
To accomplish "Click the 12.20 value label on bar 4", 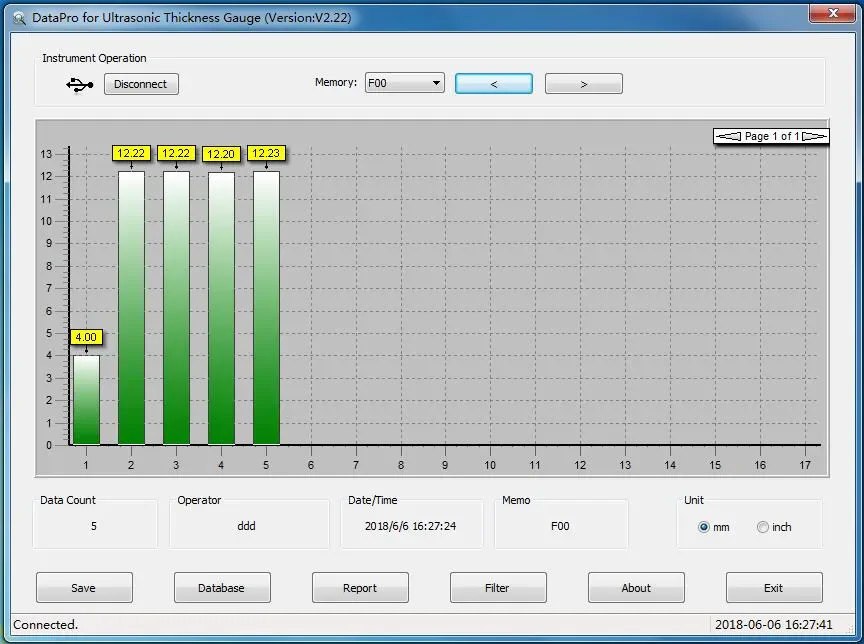I will click(221, 154).
